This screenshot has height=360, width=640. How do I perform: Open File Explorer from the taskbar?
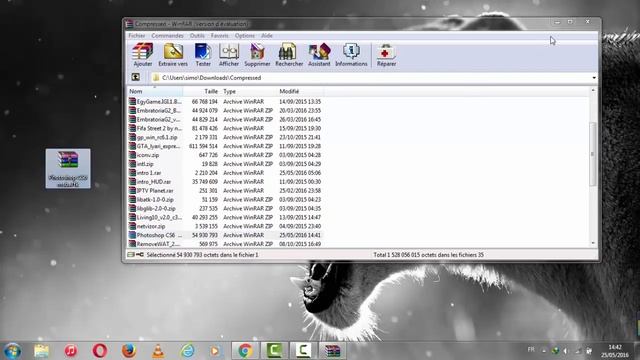pos(42,351)
